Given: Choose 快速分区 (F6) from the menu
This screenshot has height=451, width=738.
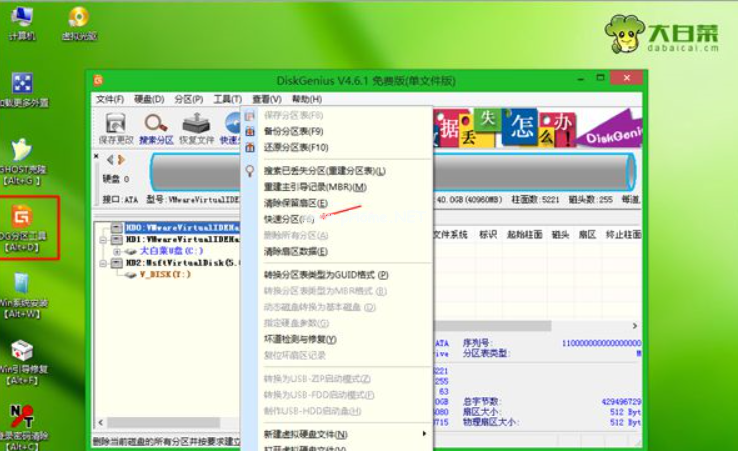Looking at the screenshot, I should pos(289,218).
